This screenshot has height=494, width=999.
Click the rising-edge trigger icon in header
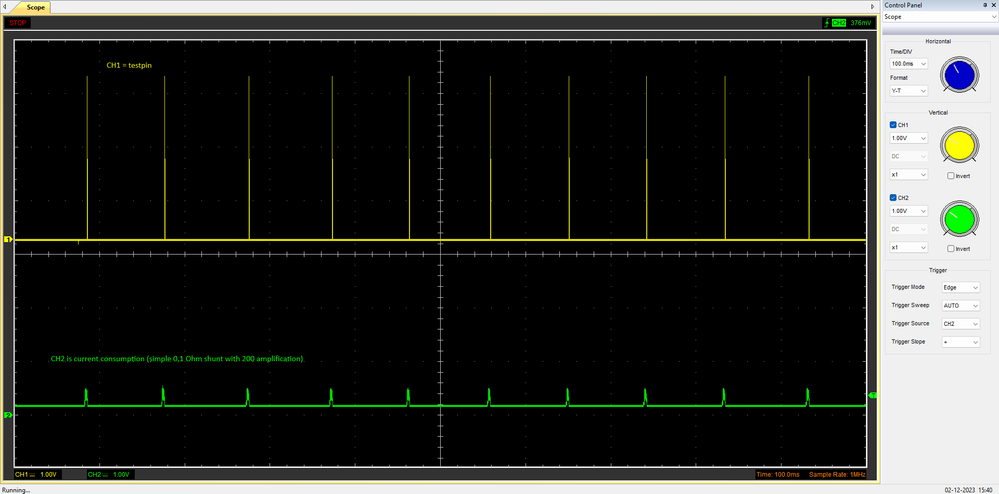point(826,23)
